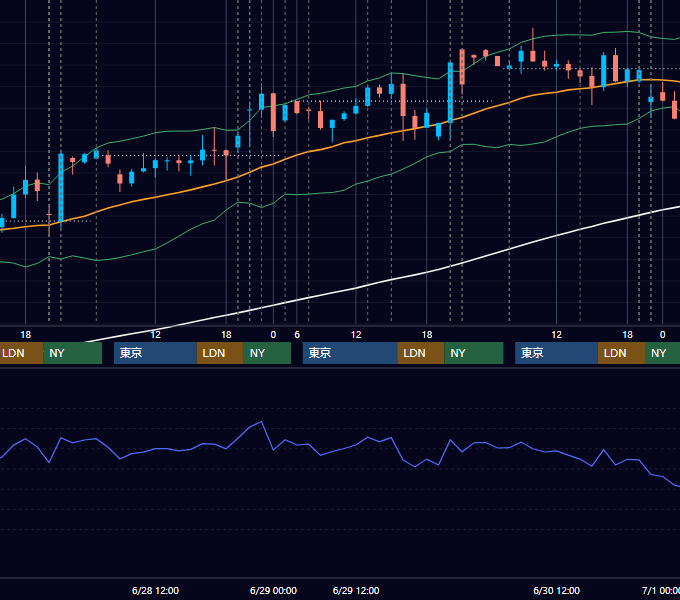
Task: Click the '6/29 00:00' date label
Action: tap(273, 590)
